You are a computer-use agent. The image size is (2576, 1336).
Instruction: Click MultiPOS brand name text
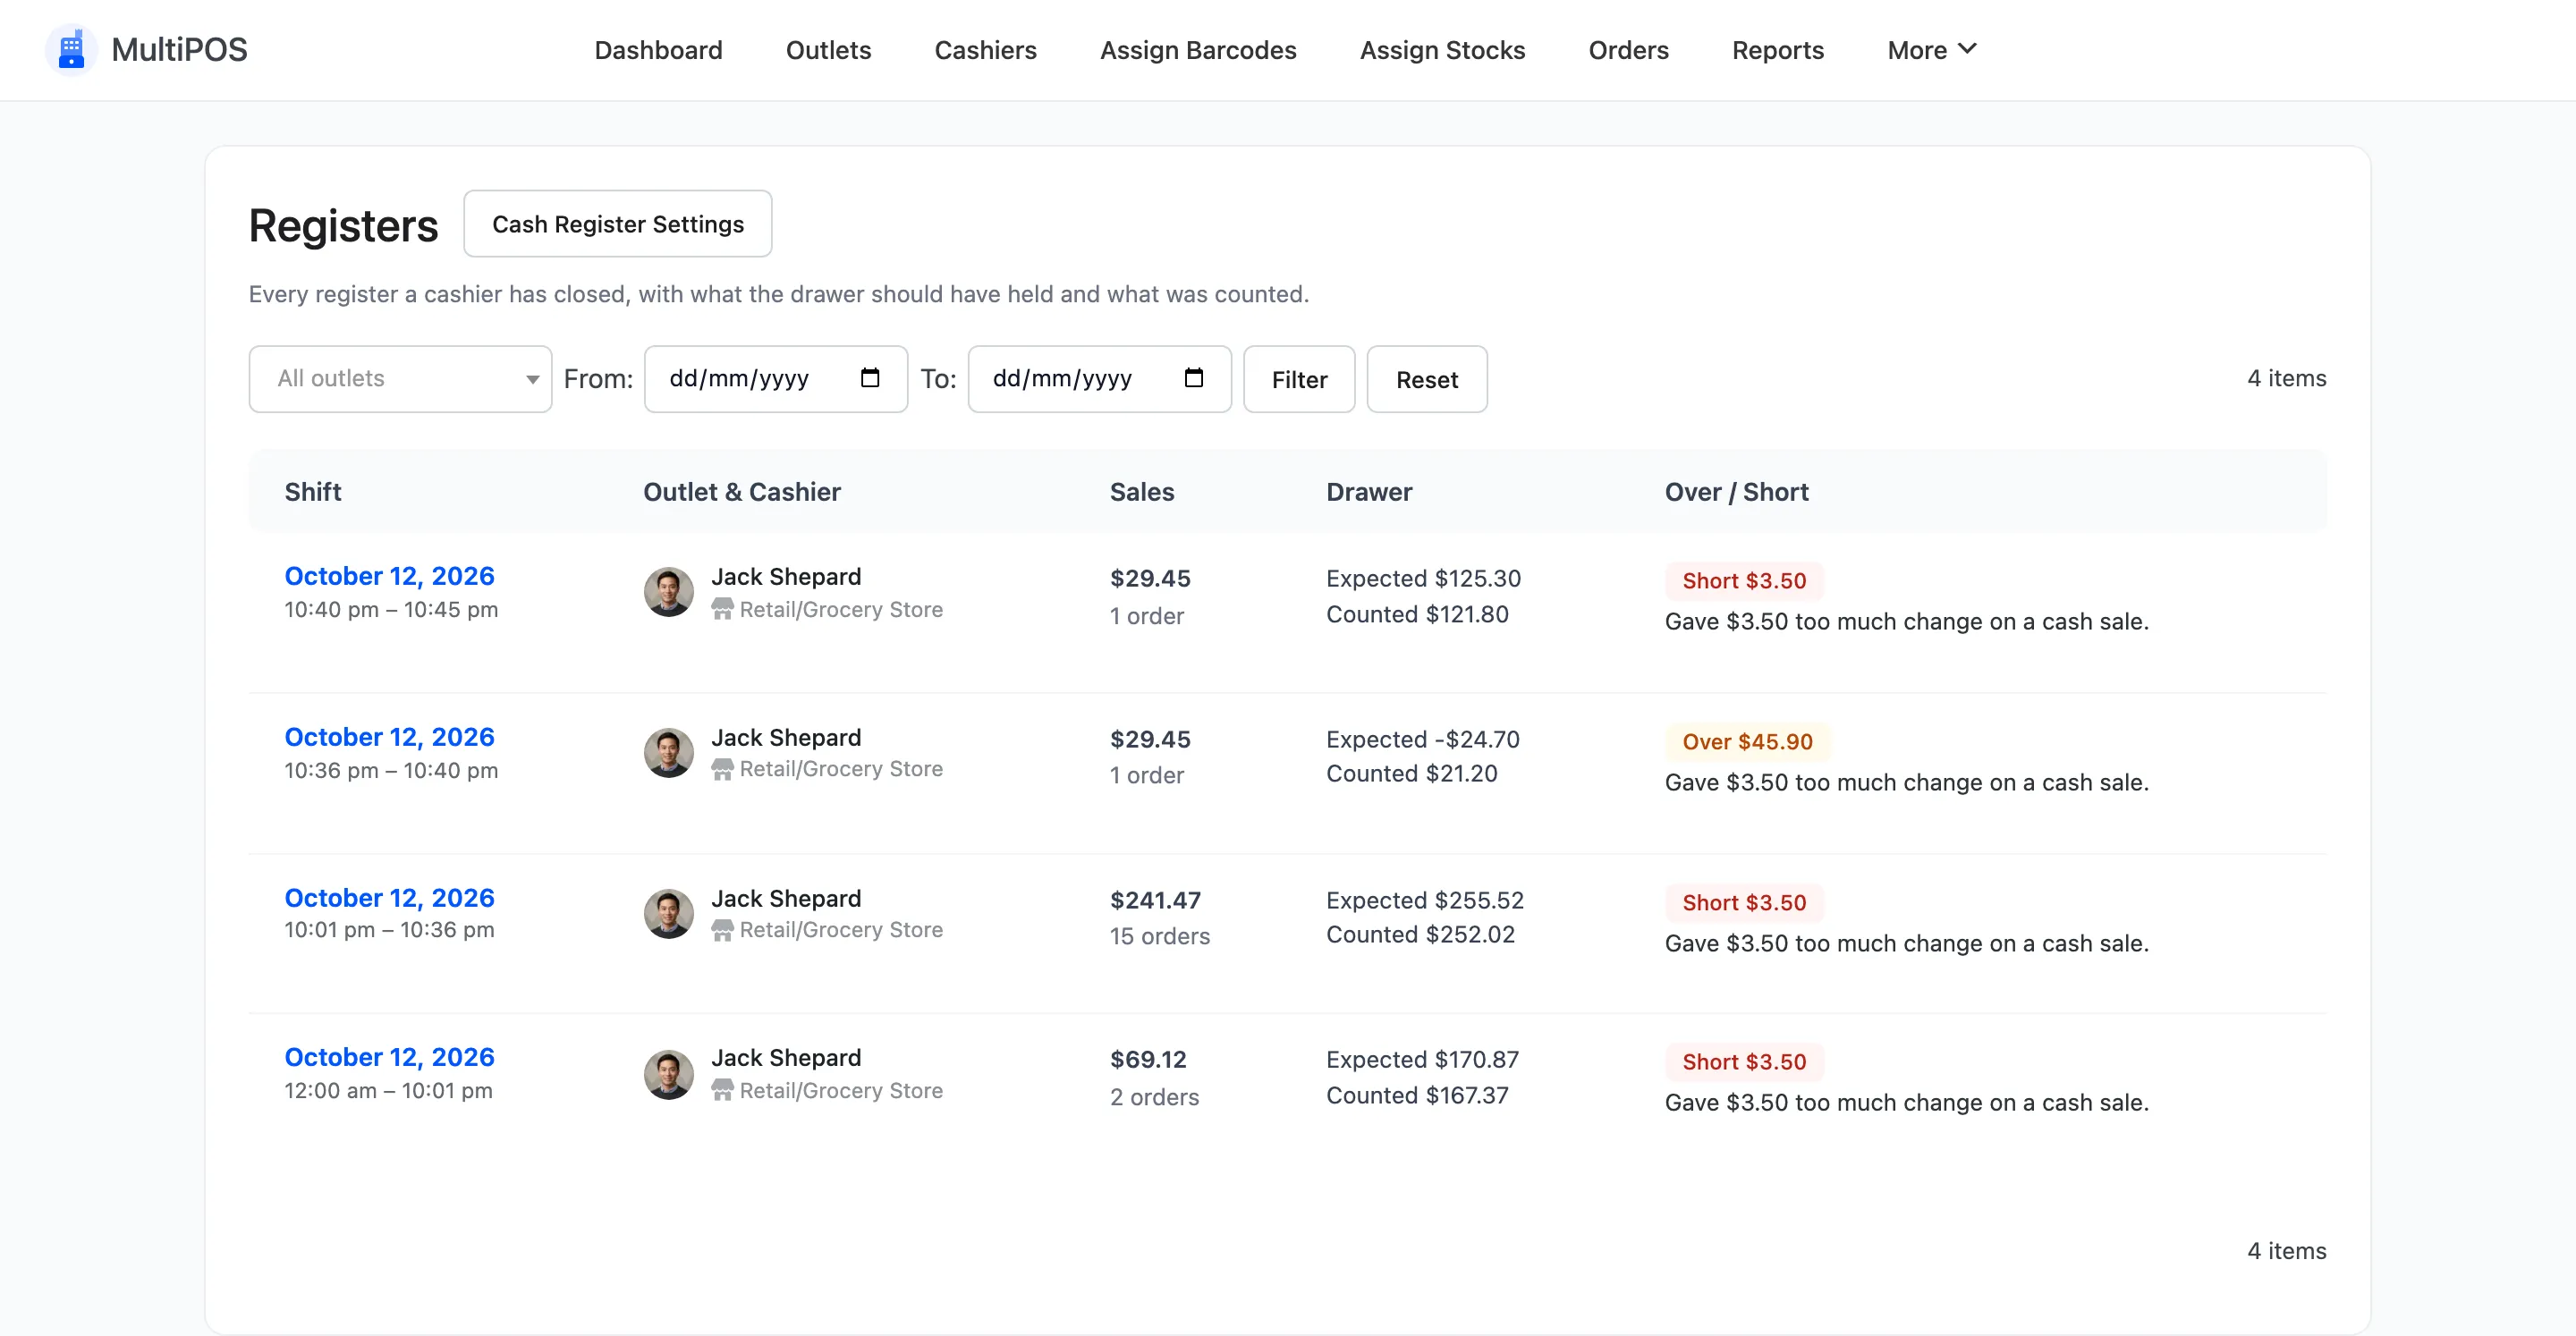coord(179,49)
